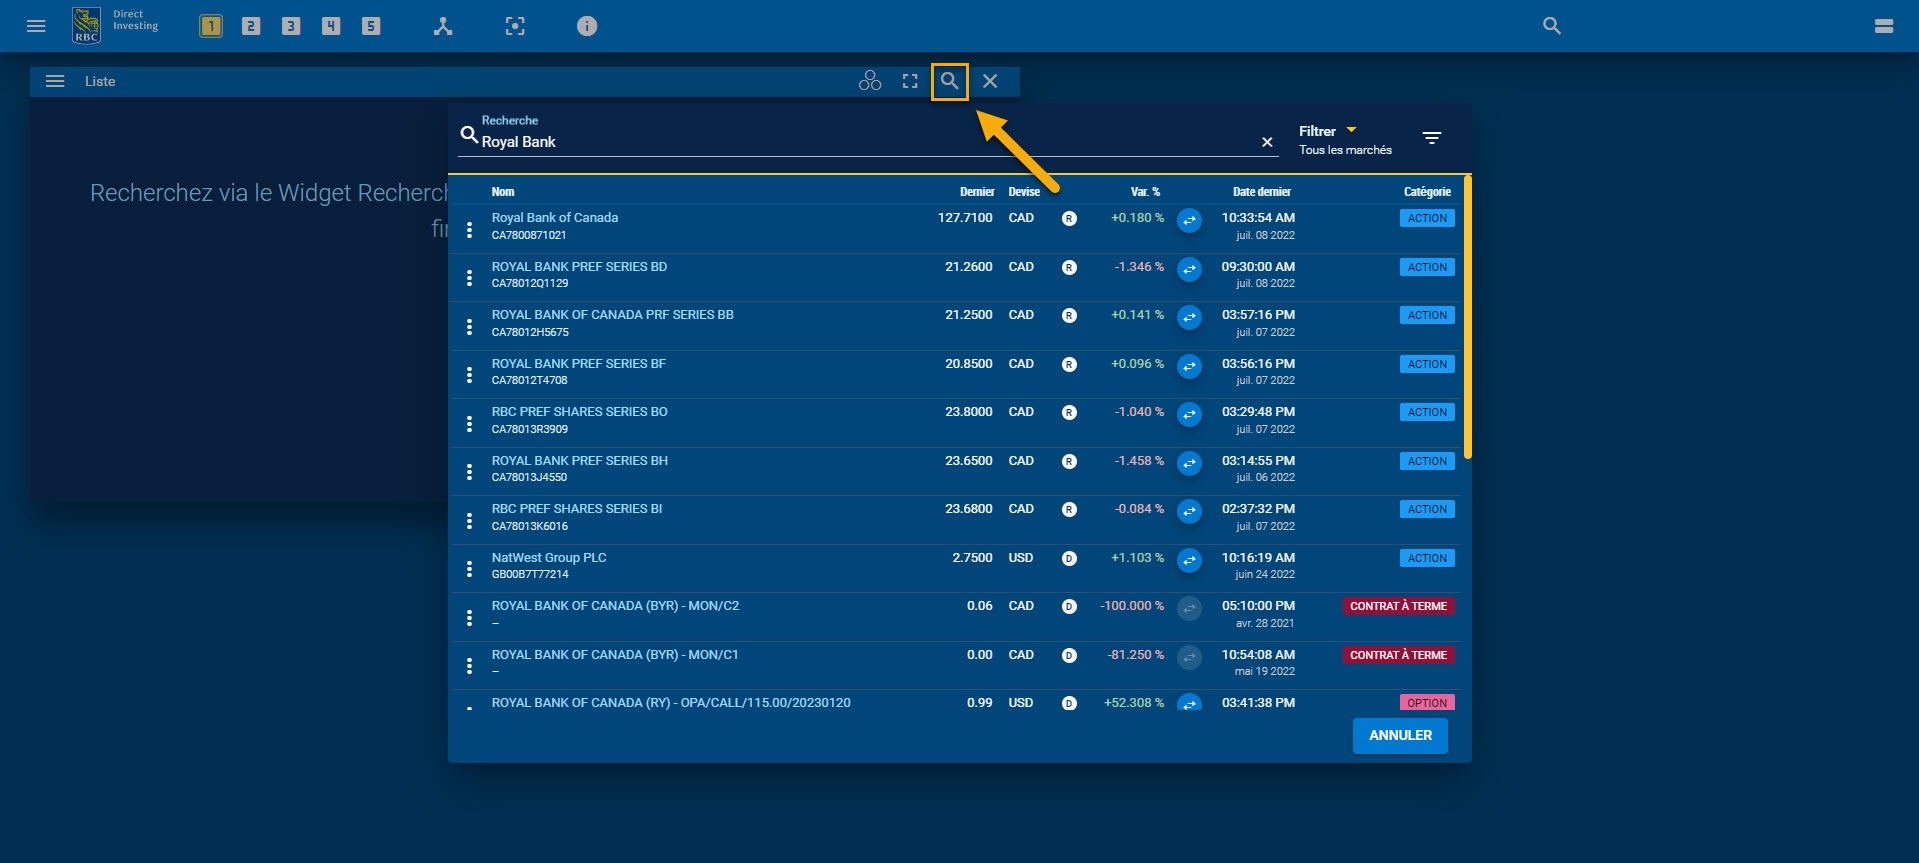Maximize the Liste widget with fullscreen icon
Screen dimensions: 1919x863
point(910,81)
